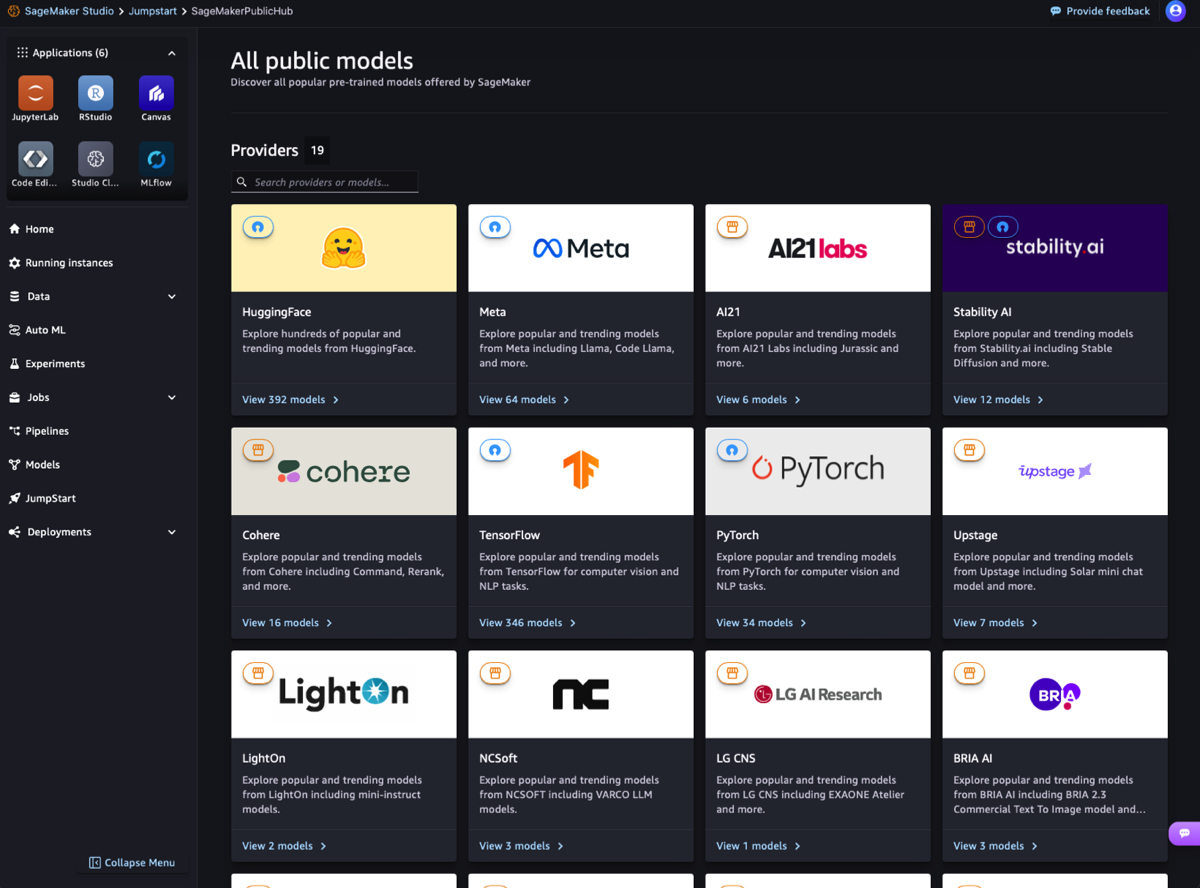Collapse the Applications panel chevron

[171, 53]
